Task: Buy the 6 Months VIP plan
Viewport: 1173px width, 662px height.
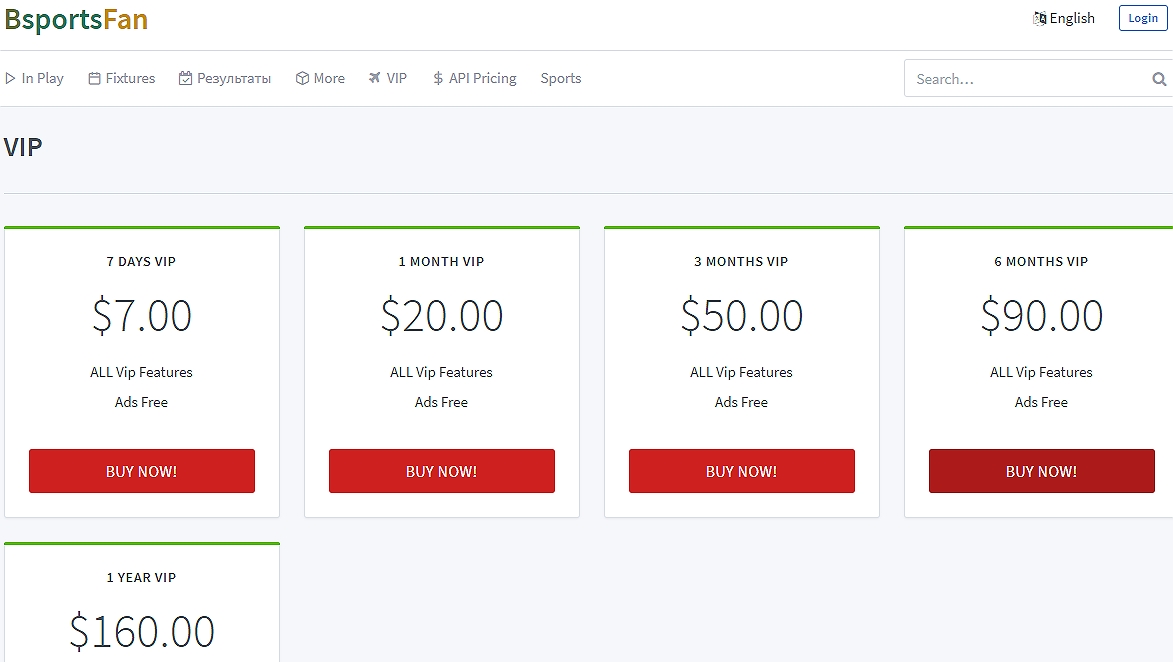Action: coord(1041,471)
